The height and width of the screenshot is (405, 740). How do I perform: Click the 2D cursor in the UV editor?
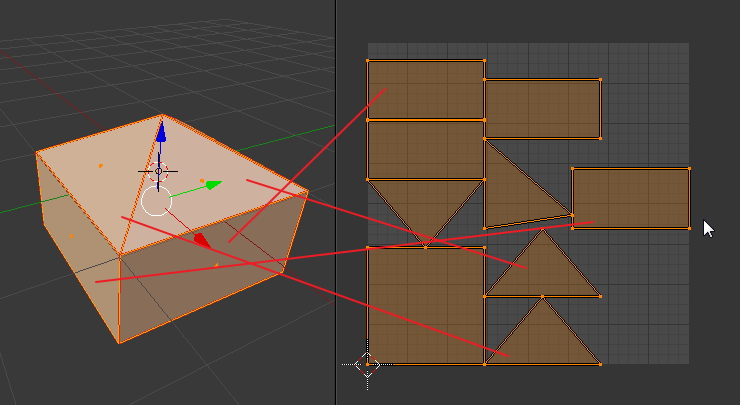pyautogui.click(x=367, y=364)
